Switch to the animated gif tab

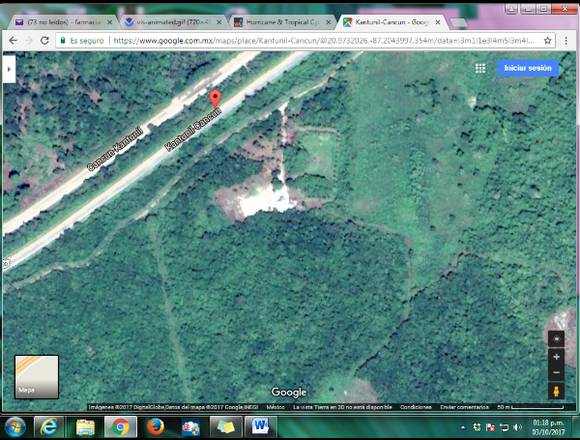click(x=172, y=22)
